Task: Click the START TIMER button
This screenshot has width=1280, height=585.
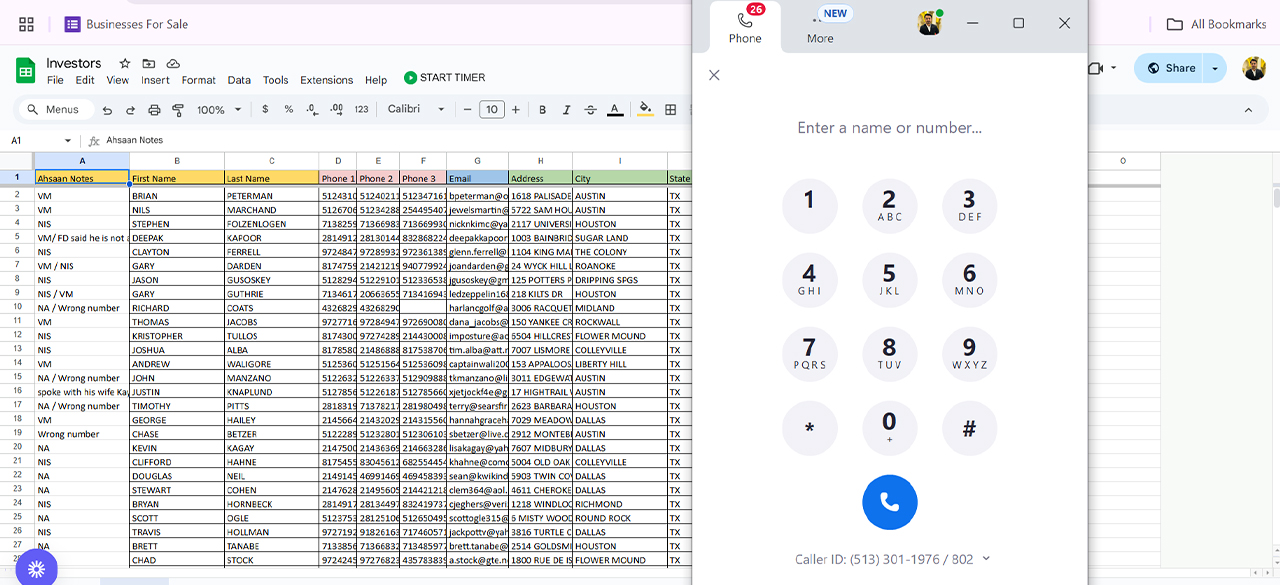Action: coord(444,78)
